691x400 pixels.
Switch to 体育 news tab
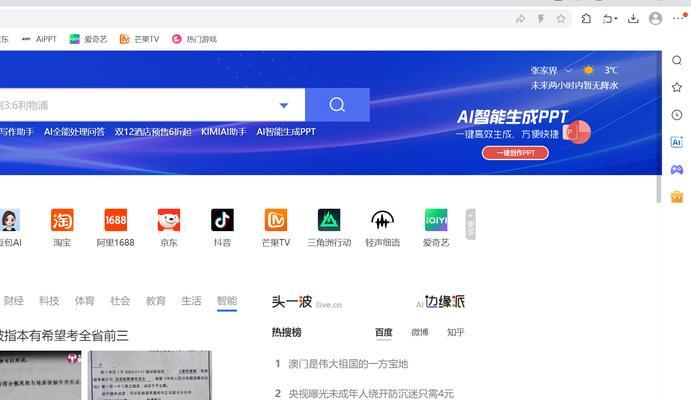click(85, 301)
